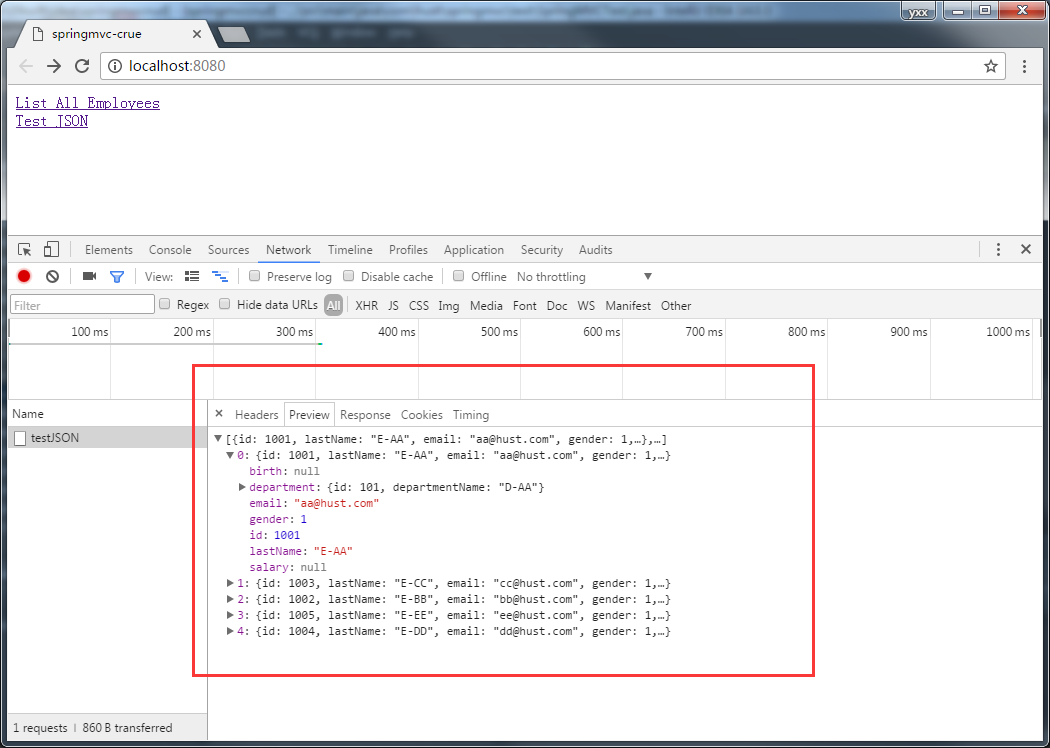1050x748 pixels.
Task: Filter requests by XHR
Action: pyautogui.click(x=366, y=305)
